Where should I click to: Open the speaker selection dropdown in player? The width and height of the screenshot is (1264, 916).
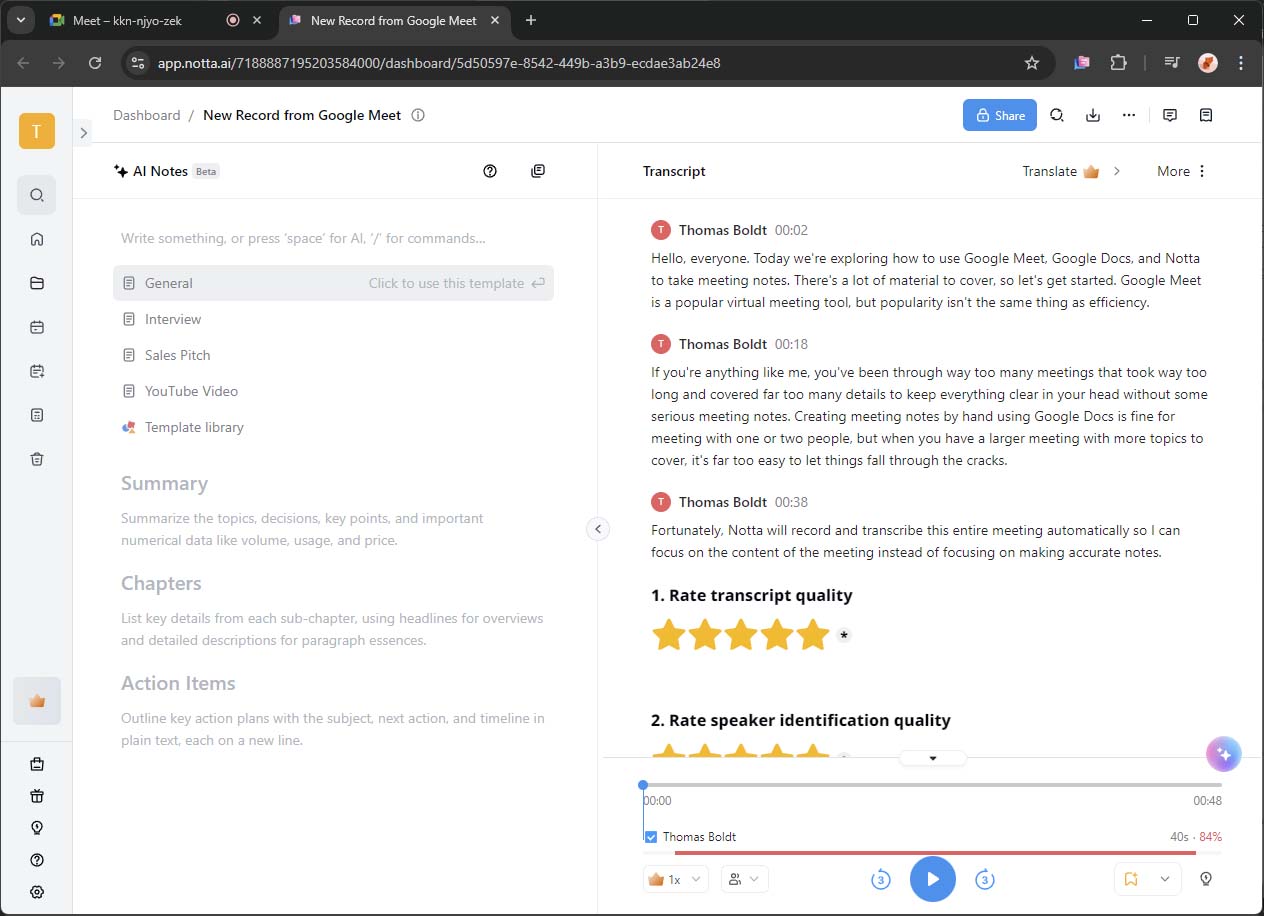[x=744, y=879]
